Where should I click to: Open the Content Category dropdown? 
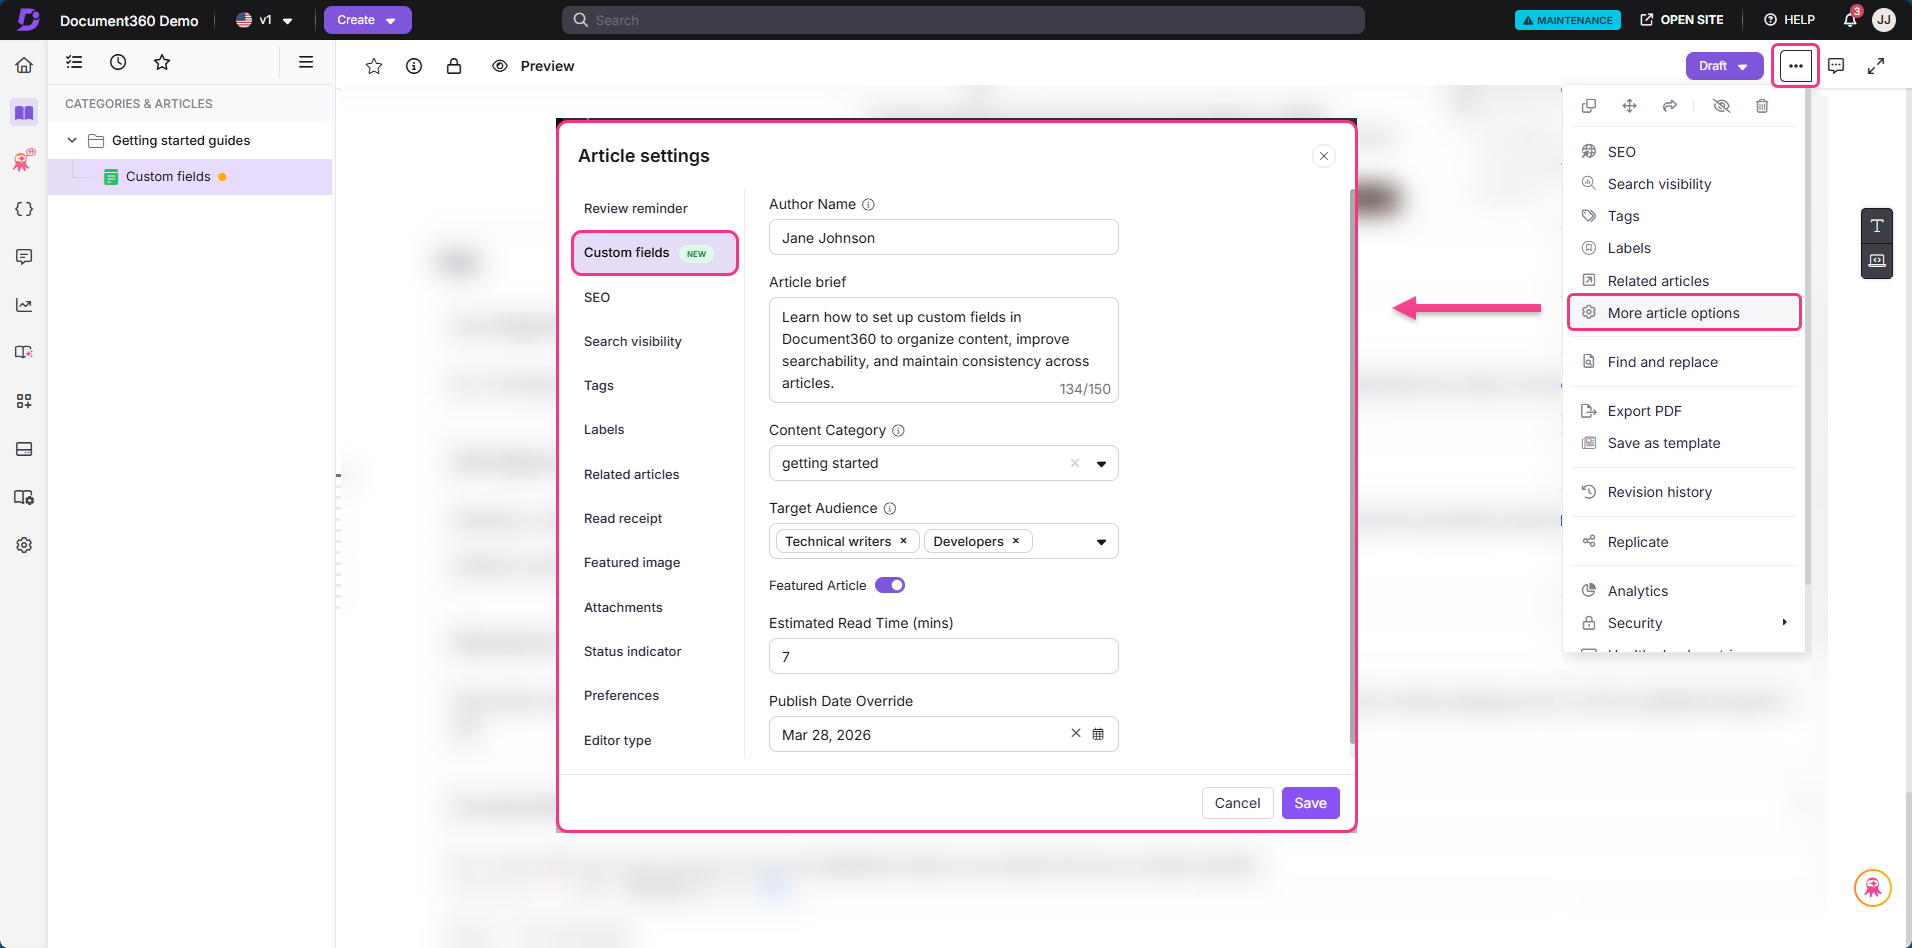pyautogui.click(x=1100, y=463)
